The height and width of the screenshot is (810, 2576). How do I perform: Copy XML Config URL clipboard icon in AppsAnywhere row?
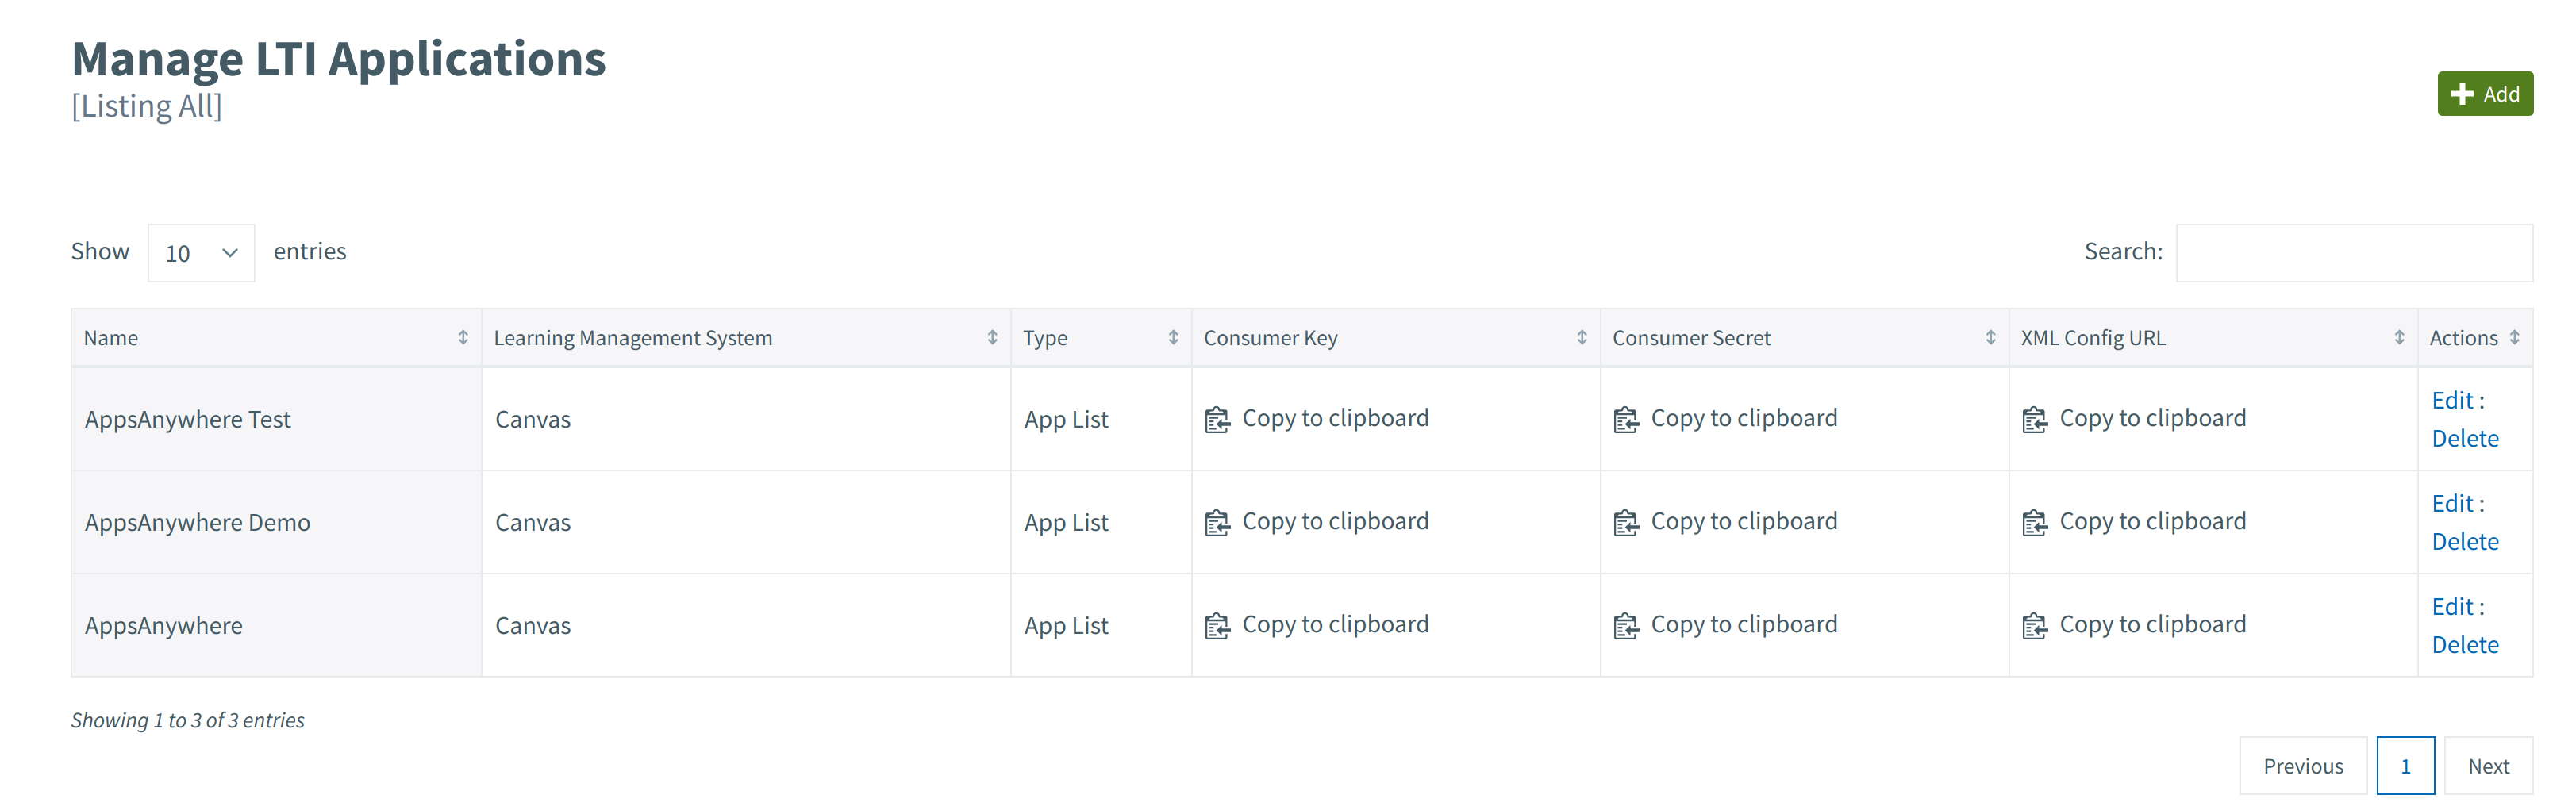tap(2035, 626)
